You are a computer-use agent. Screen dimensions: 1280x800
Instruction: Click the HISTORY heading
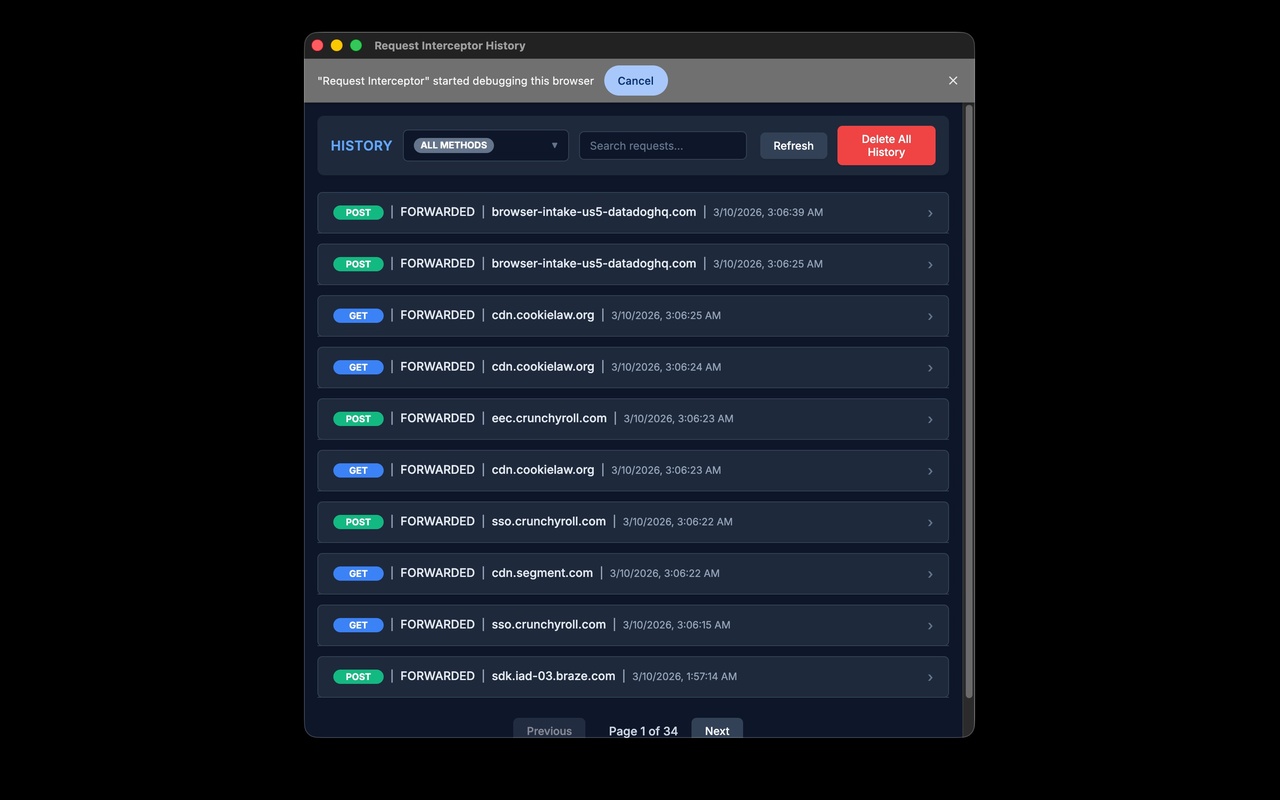click(x=361, y=145)
